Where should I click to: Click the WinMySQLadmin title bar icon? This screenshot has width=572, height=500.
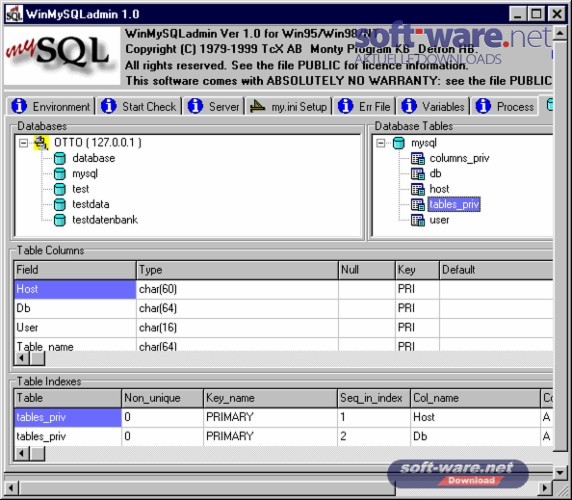(15, 14)
